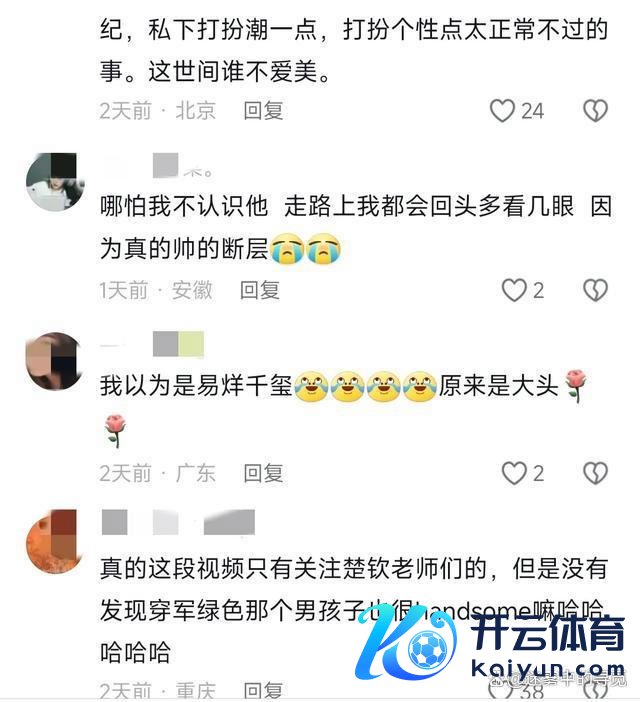This screenshot has height=702, width=640.
Task: Open orange avatar of Chongqing commenter
Action: point(55,538)
